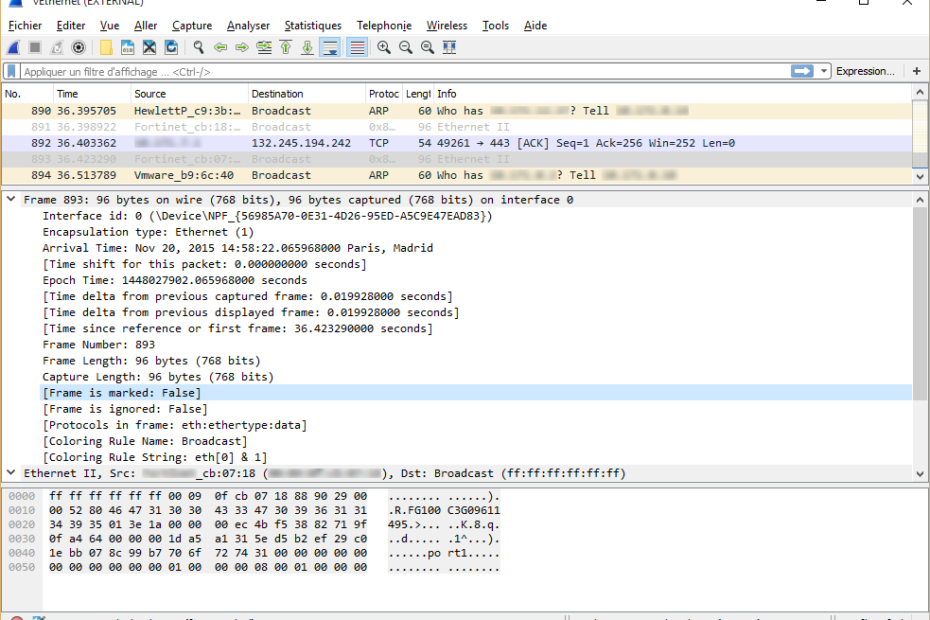Select the Arrival Time detail line
Viewport: 930px width, 620px height.
[237, 248]
